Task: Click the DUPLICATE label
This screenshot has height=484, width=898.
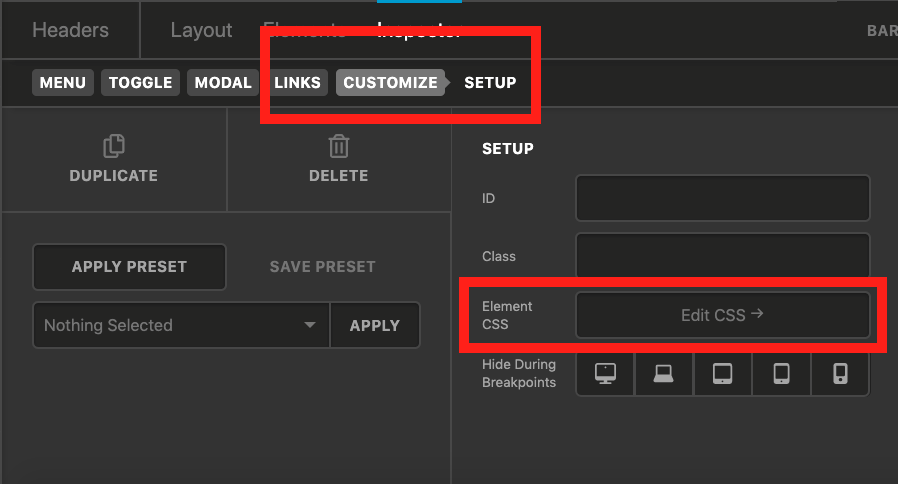Action: point(113,175)
